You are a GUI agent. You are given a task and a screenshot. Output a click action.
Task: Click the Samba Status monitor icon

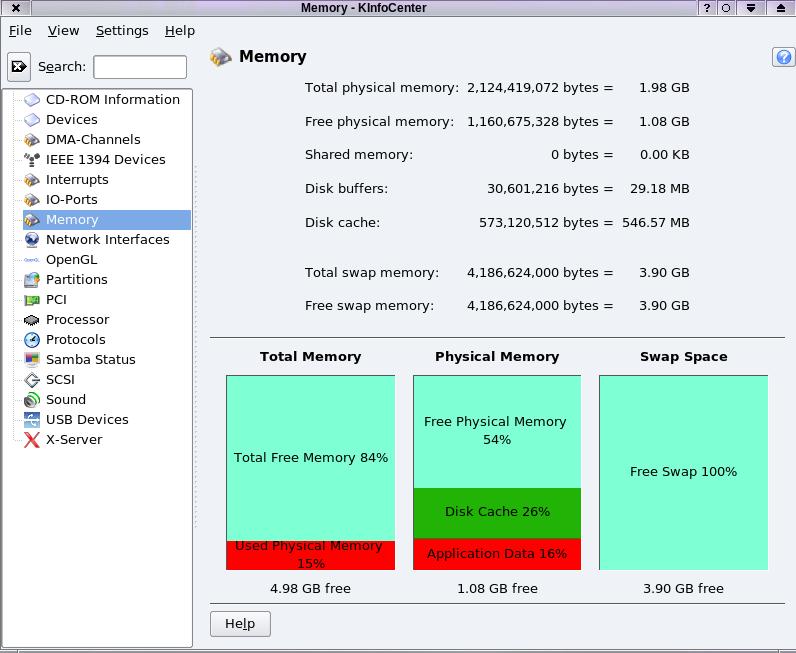(x=31, y=360)
